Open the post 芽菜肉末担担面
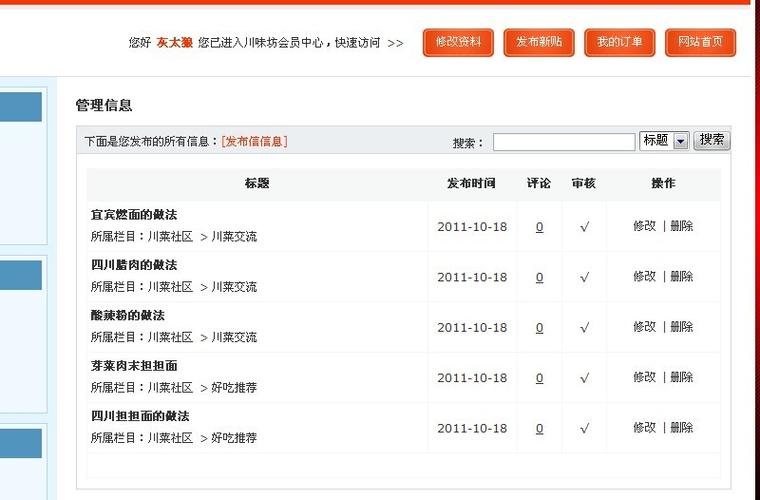 tap(134, 366)
